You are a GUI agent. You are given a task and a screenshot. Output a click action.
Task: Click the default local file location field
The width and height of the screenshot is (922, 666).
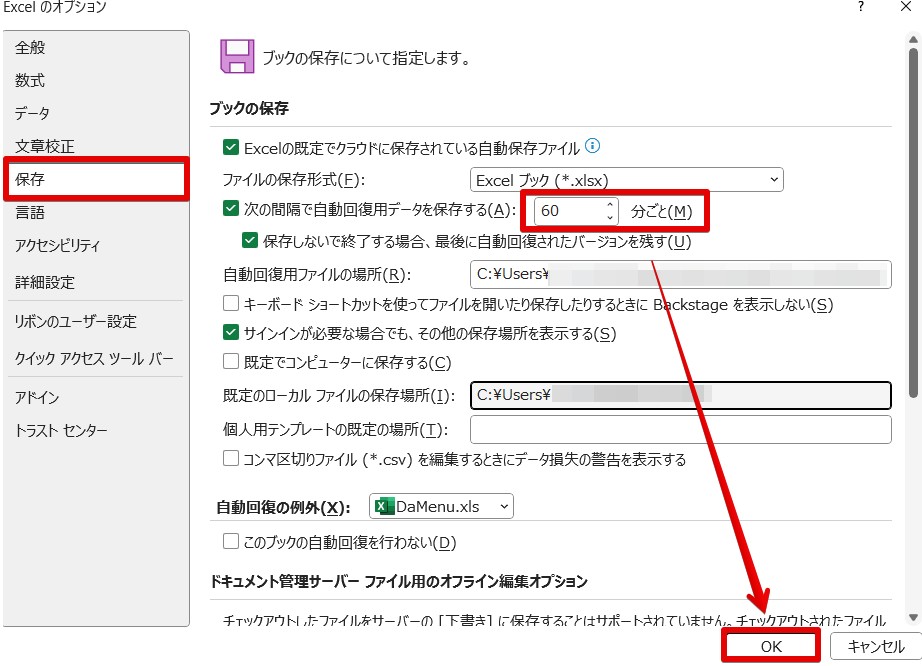(680, 395)
